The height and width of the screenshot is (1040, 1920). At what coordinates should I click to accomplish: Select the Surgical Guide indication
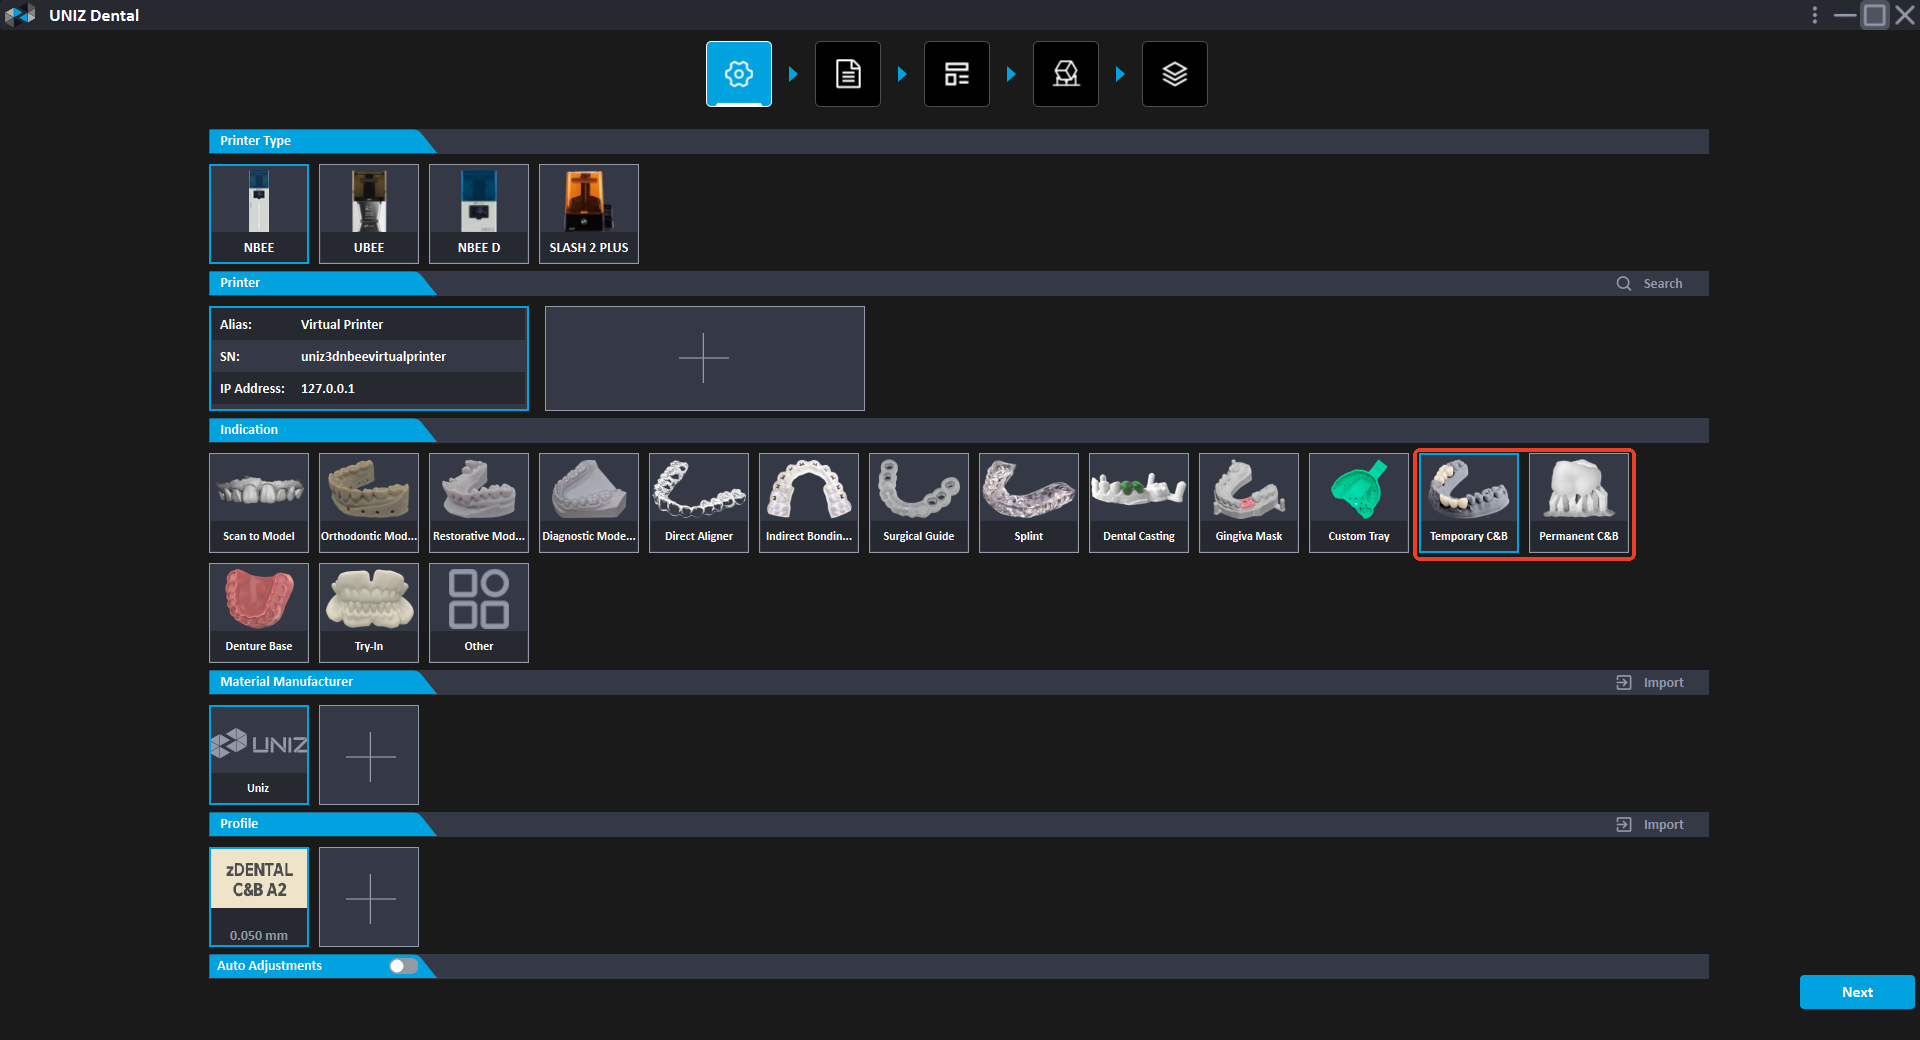918,502
